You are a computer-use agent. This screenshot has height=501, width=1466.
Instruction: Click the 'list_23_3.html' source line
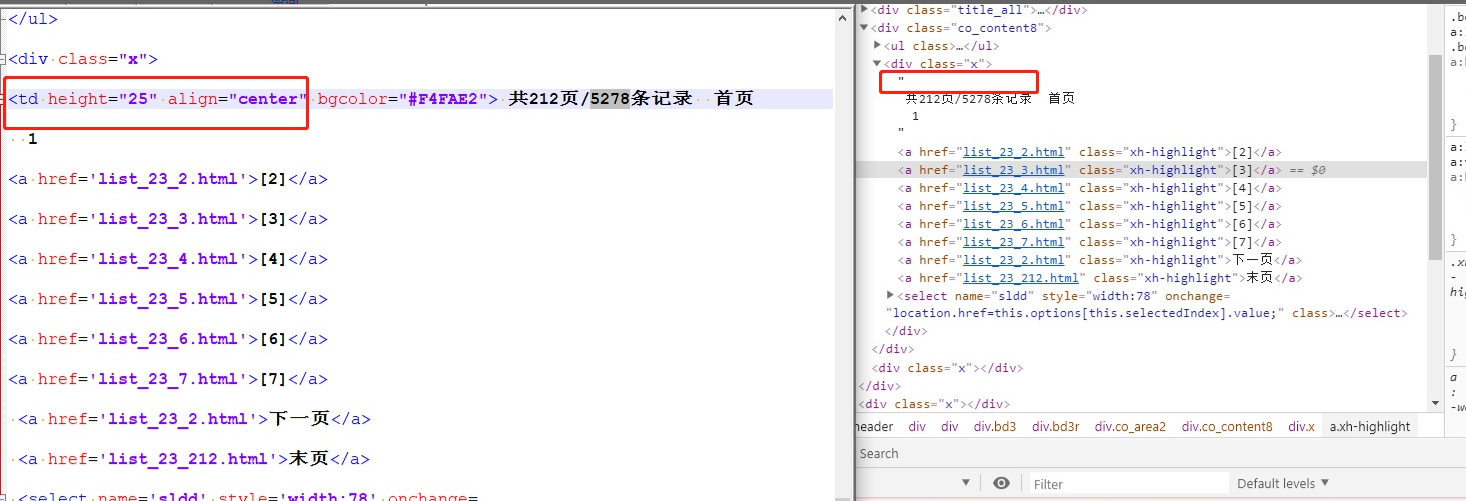pos(168,219)
